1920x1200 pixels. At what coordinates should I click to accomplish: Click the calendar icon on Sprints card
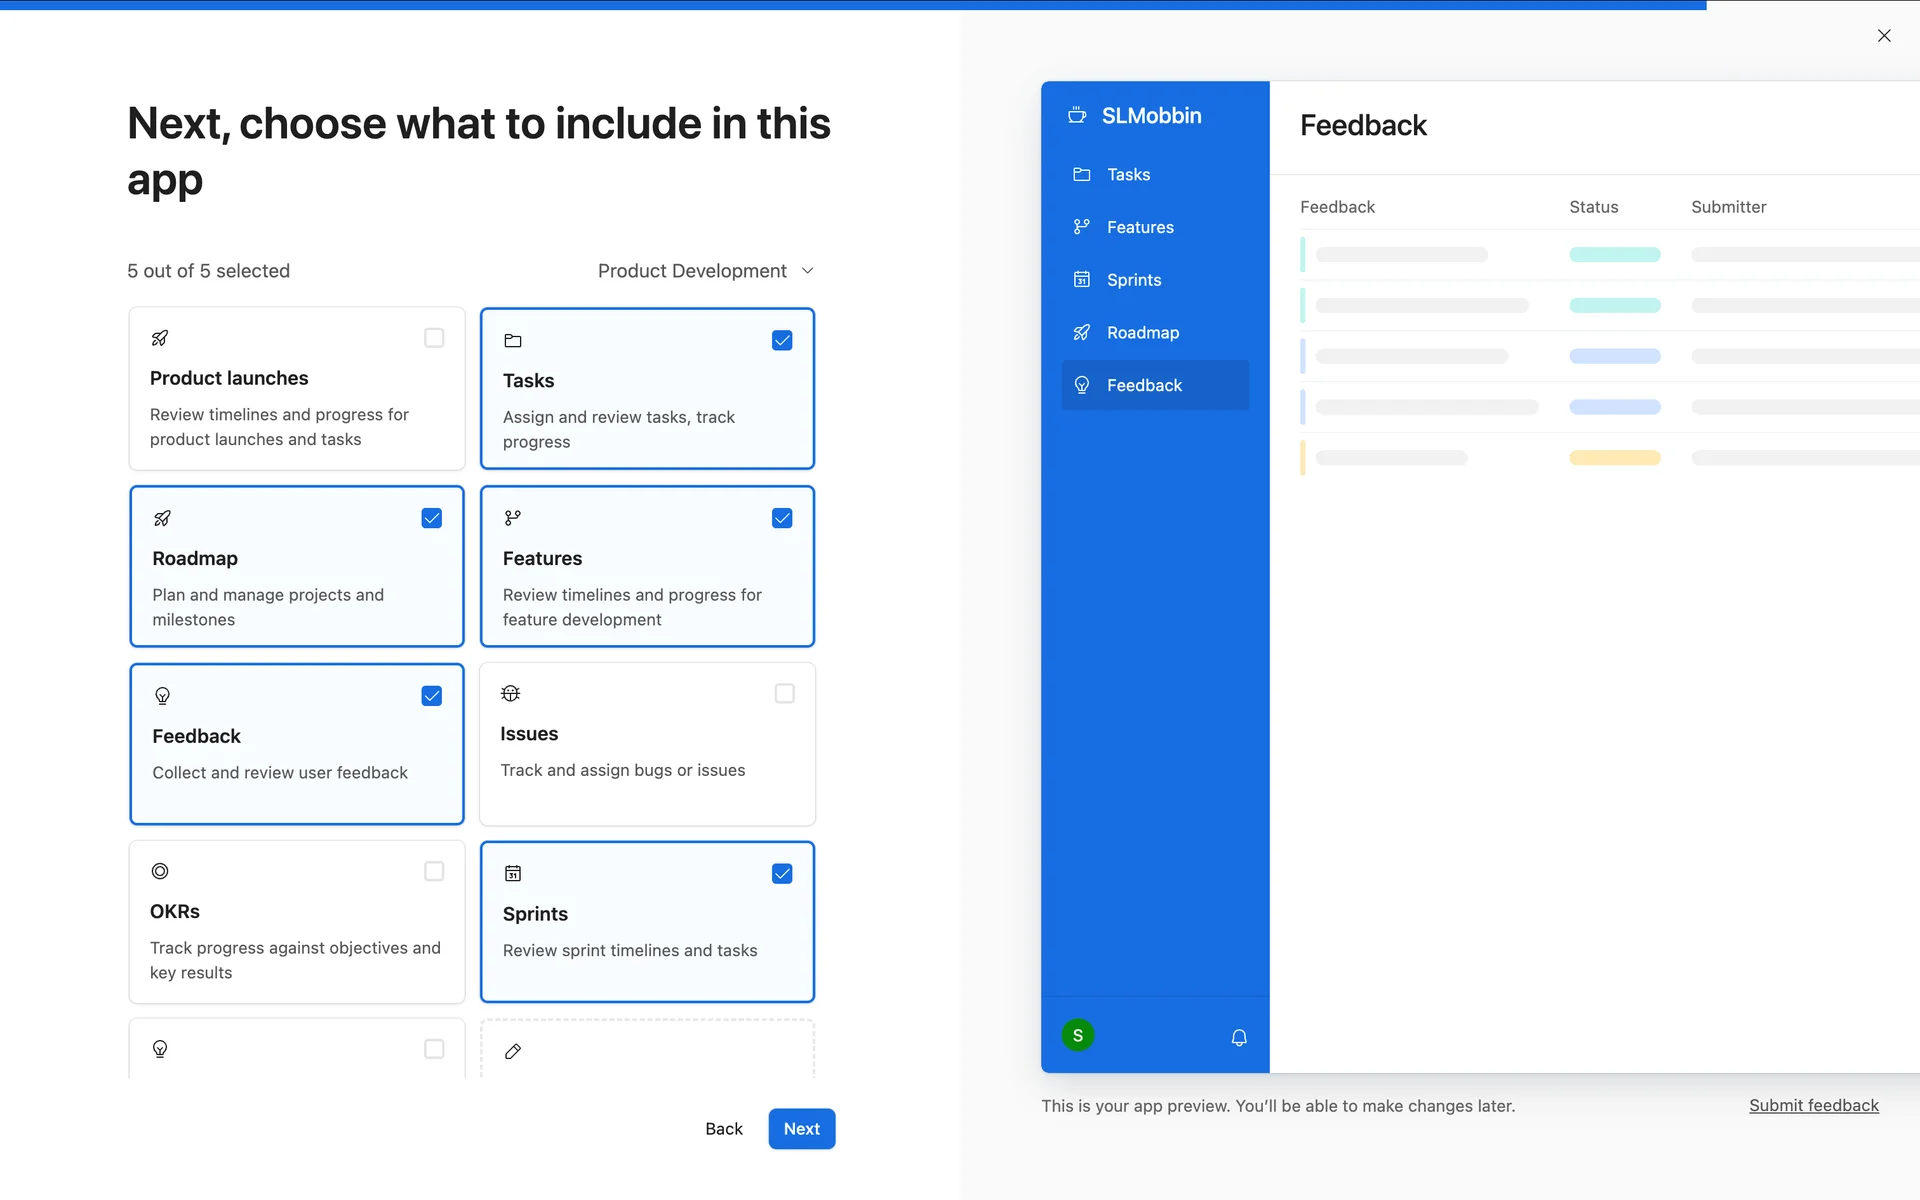coord(513,873)
